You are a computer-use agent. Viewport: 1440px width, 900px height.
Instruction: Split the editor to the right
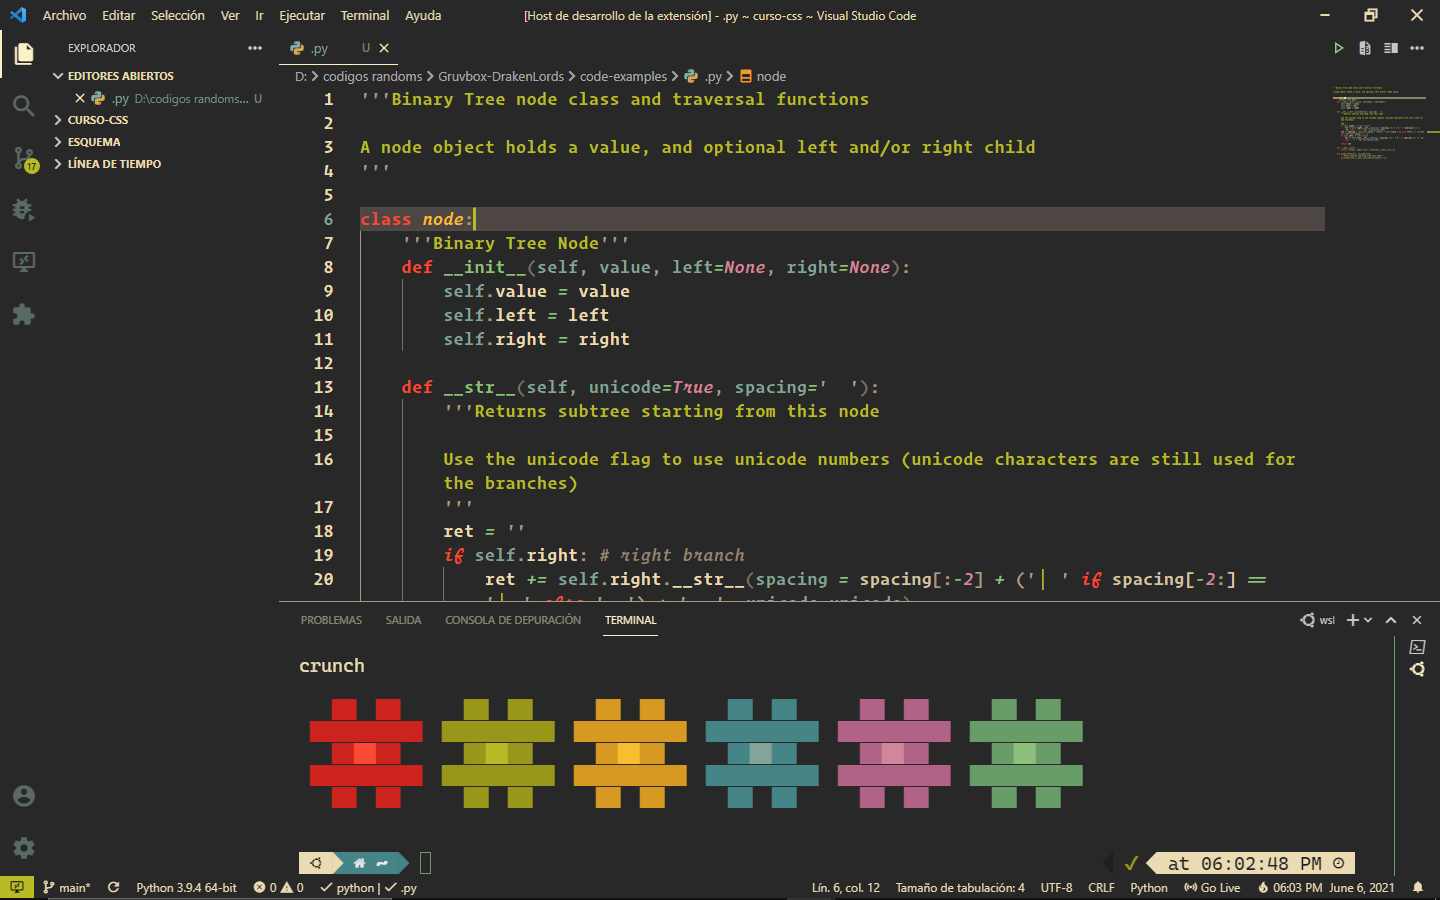[1391, 48]
